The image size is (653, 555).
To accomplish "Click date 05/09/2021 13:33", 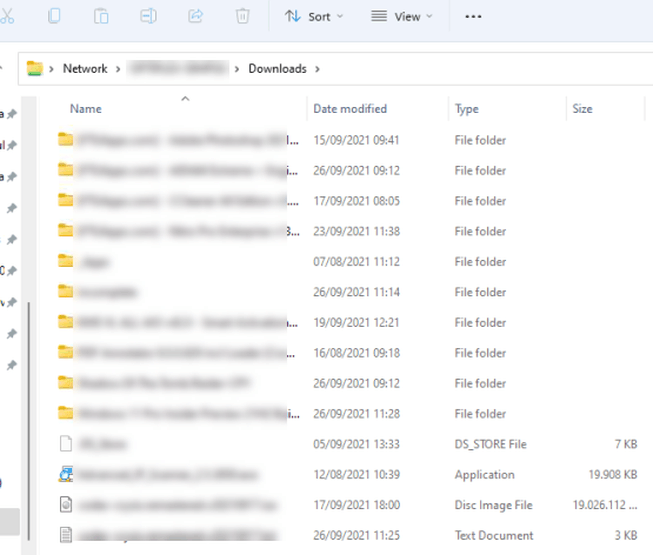I will pyautogui.click(x=356, y=444).
